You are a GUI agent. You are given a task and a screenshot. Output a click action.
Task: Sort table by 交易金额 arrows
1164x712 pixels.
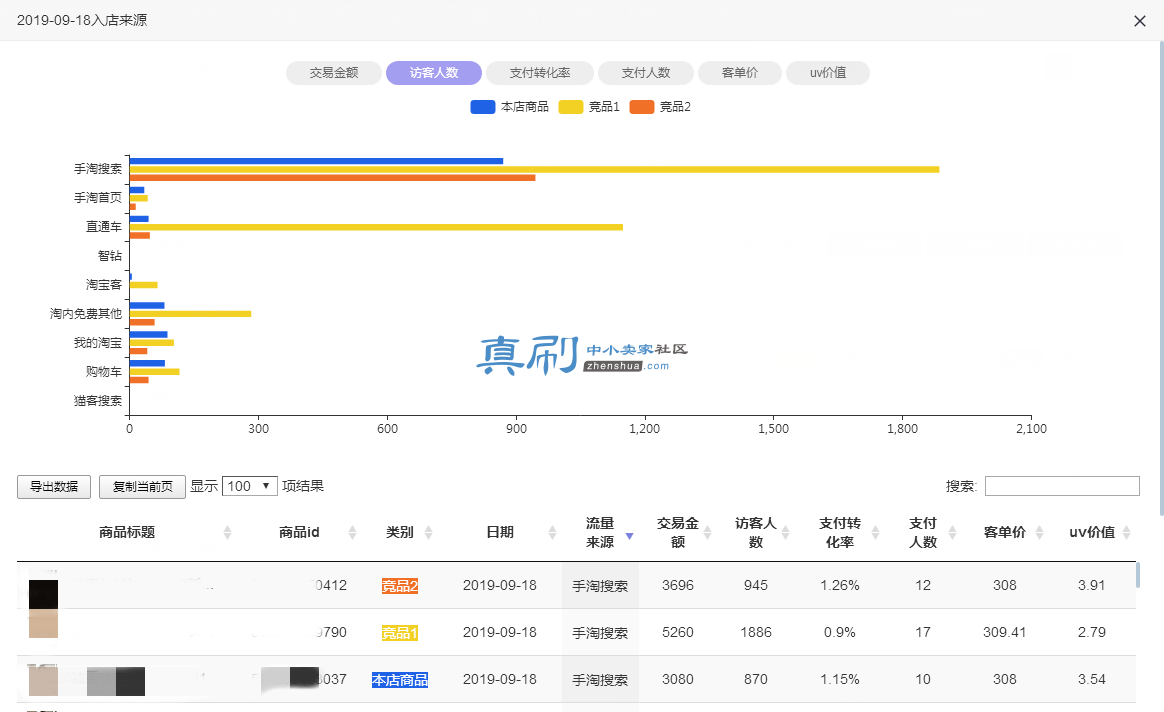coord(707,532)
